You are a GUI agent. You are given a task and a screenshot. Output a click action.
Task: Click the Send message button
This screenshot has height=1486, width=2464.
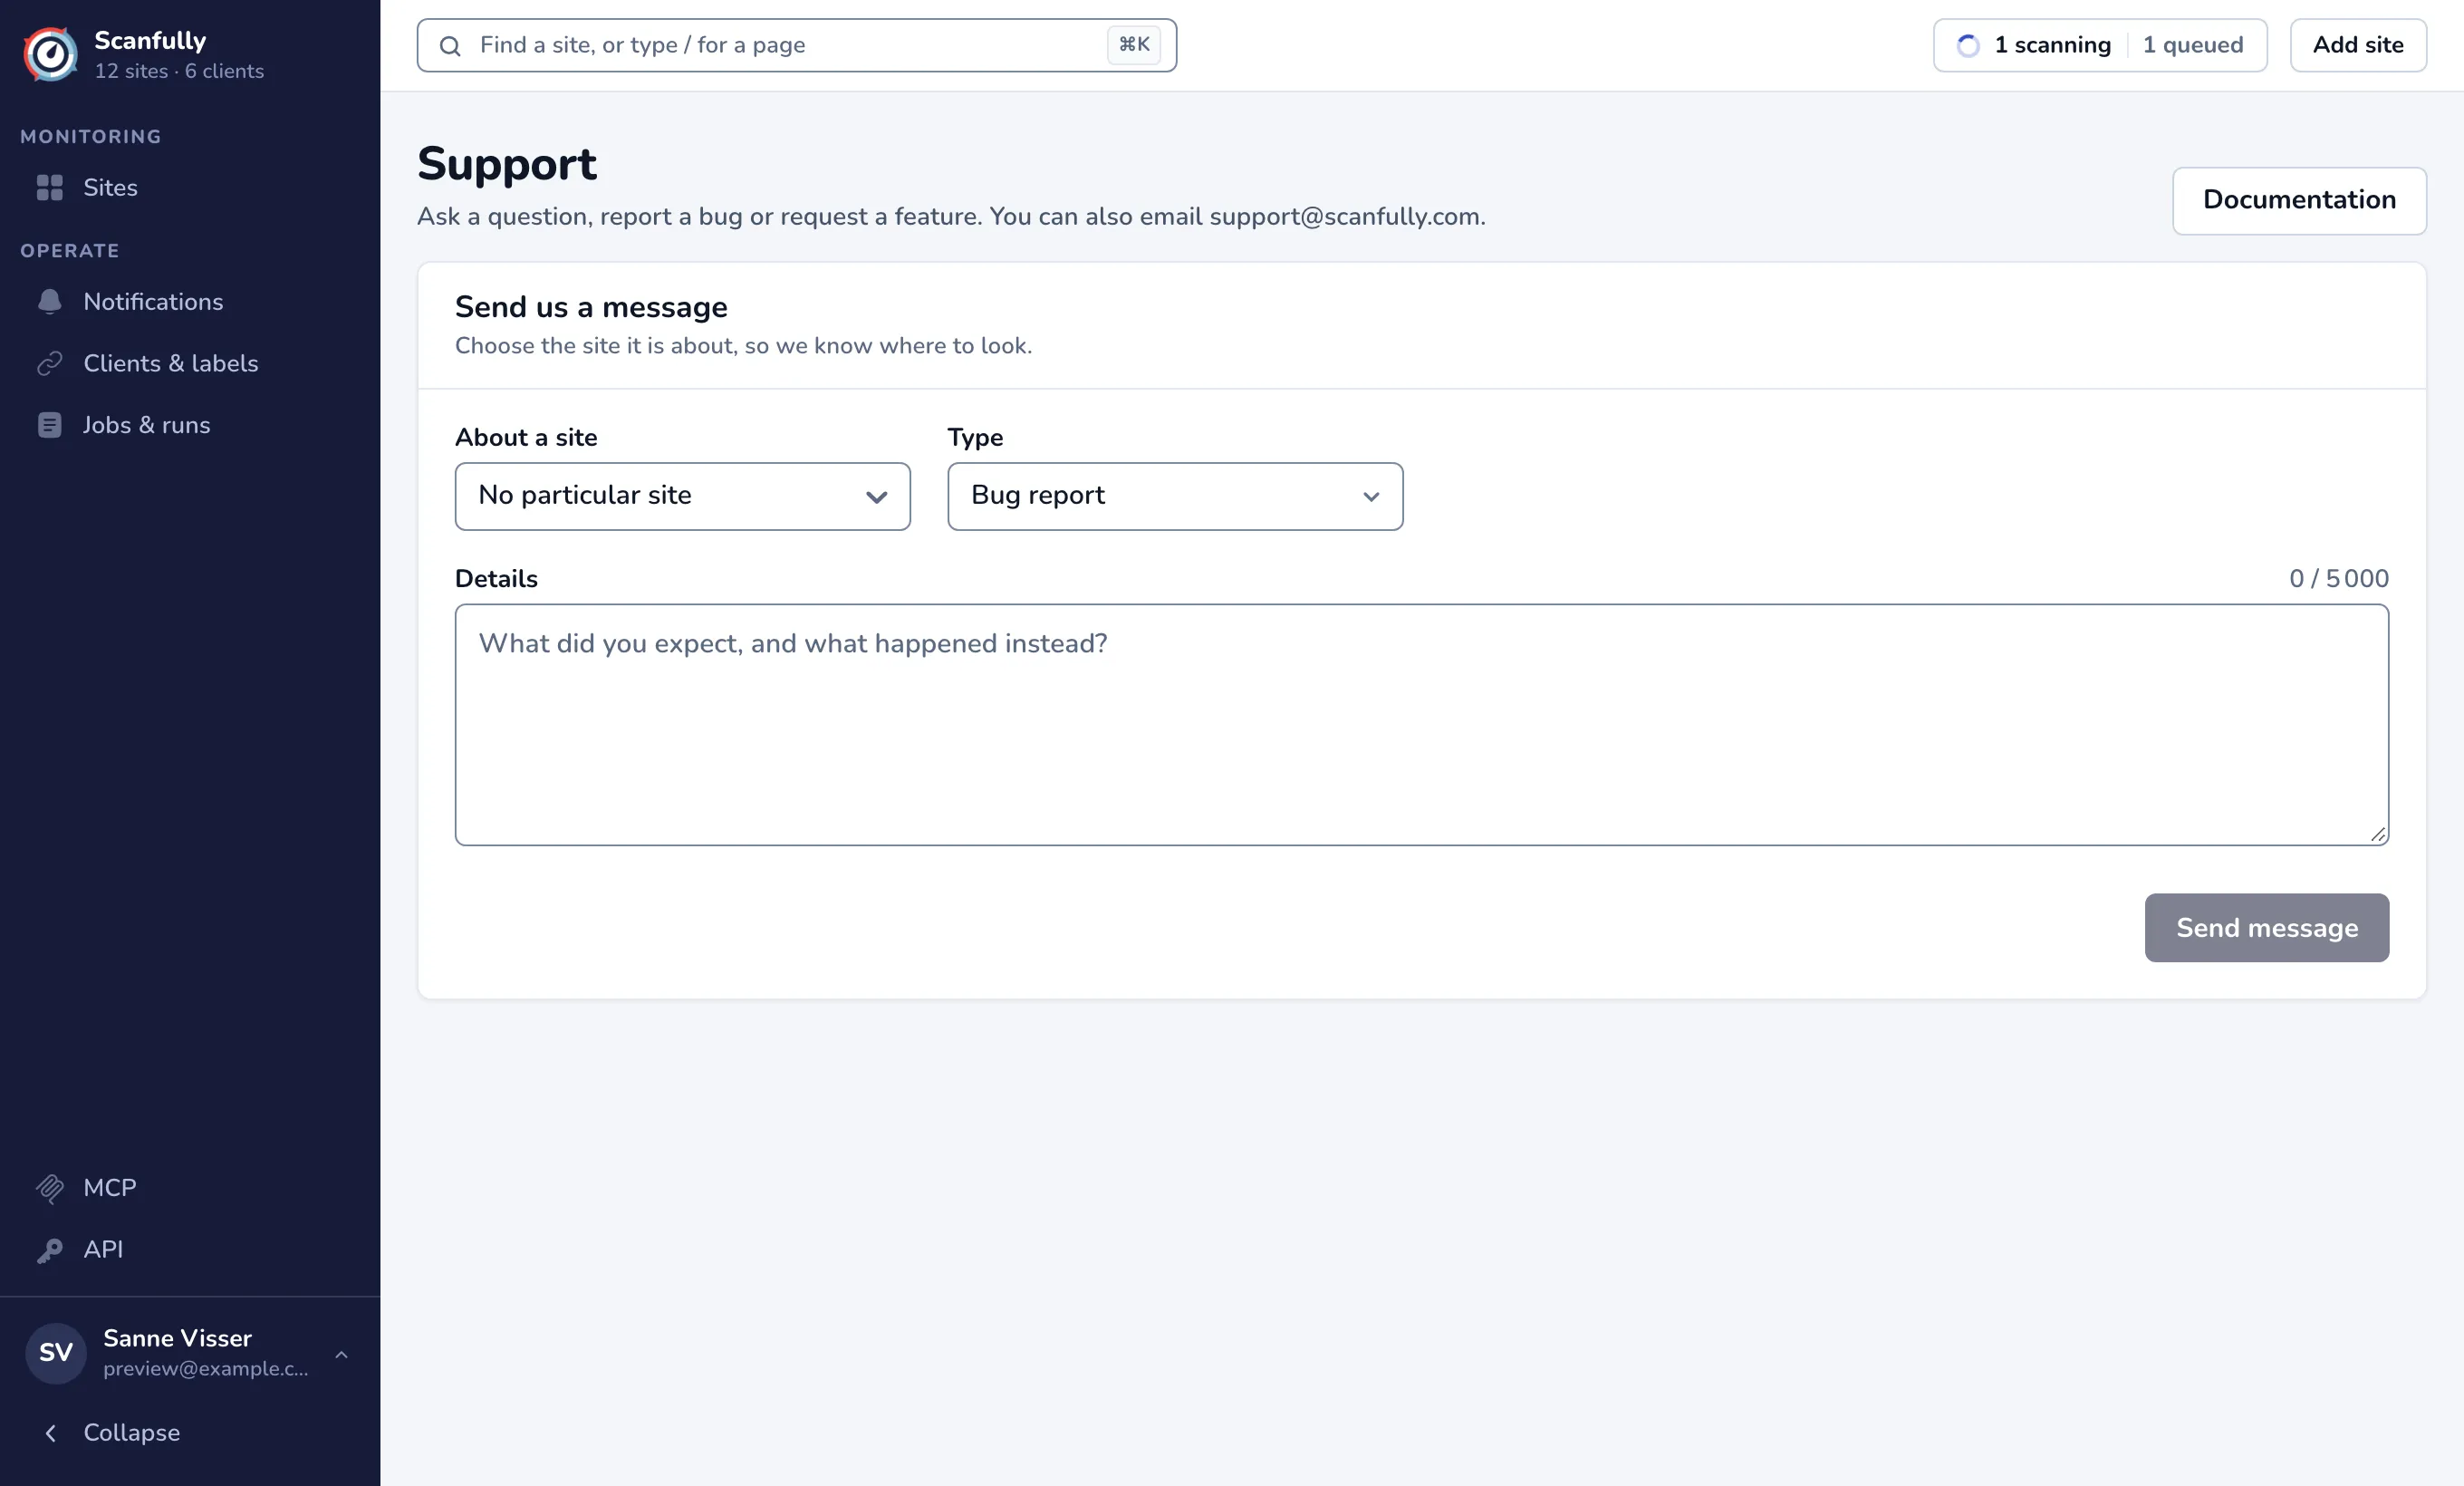(2266, 928)
